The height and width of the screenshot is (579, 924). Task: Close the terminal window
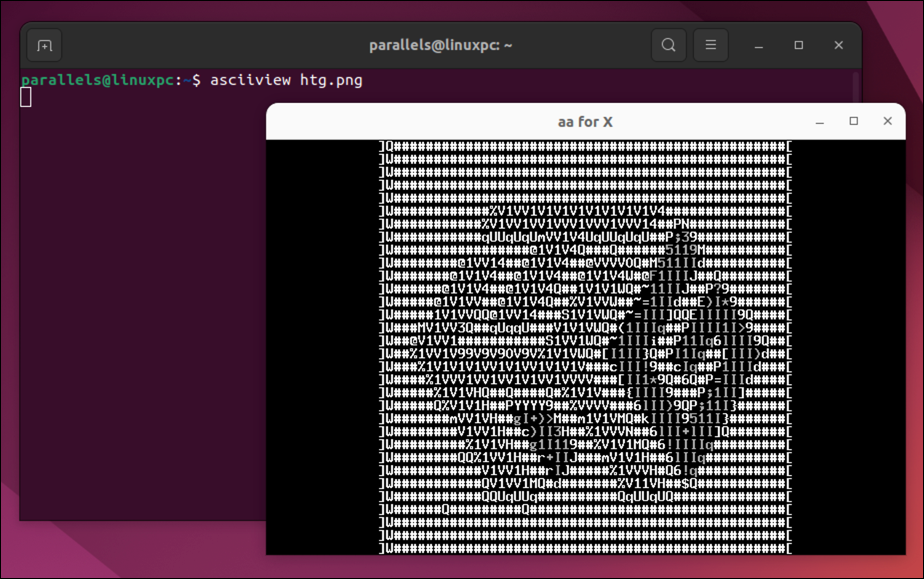pos(839,45)
